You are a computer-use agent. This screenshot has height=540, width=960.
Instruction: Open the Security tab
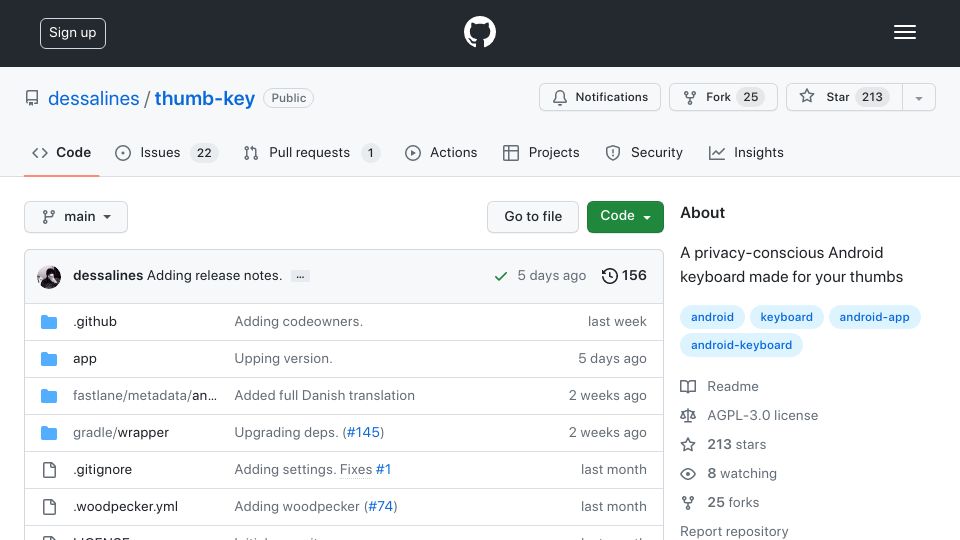pos(644,152)
